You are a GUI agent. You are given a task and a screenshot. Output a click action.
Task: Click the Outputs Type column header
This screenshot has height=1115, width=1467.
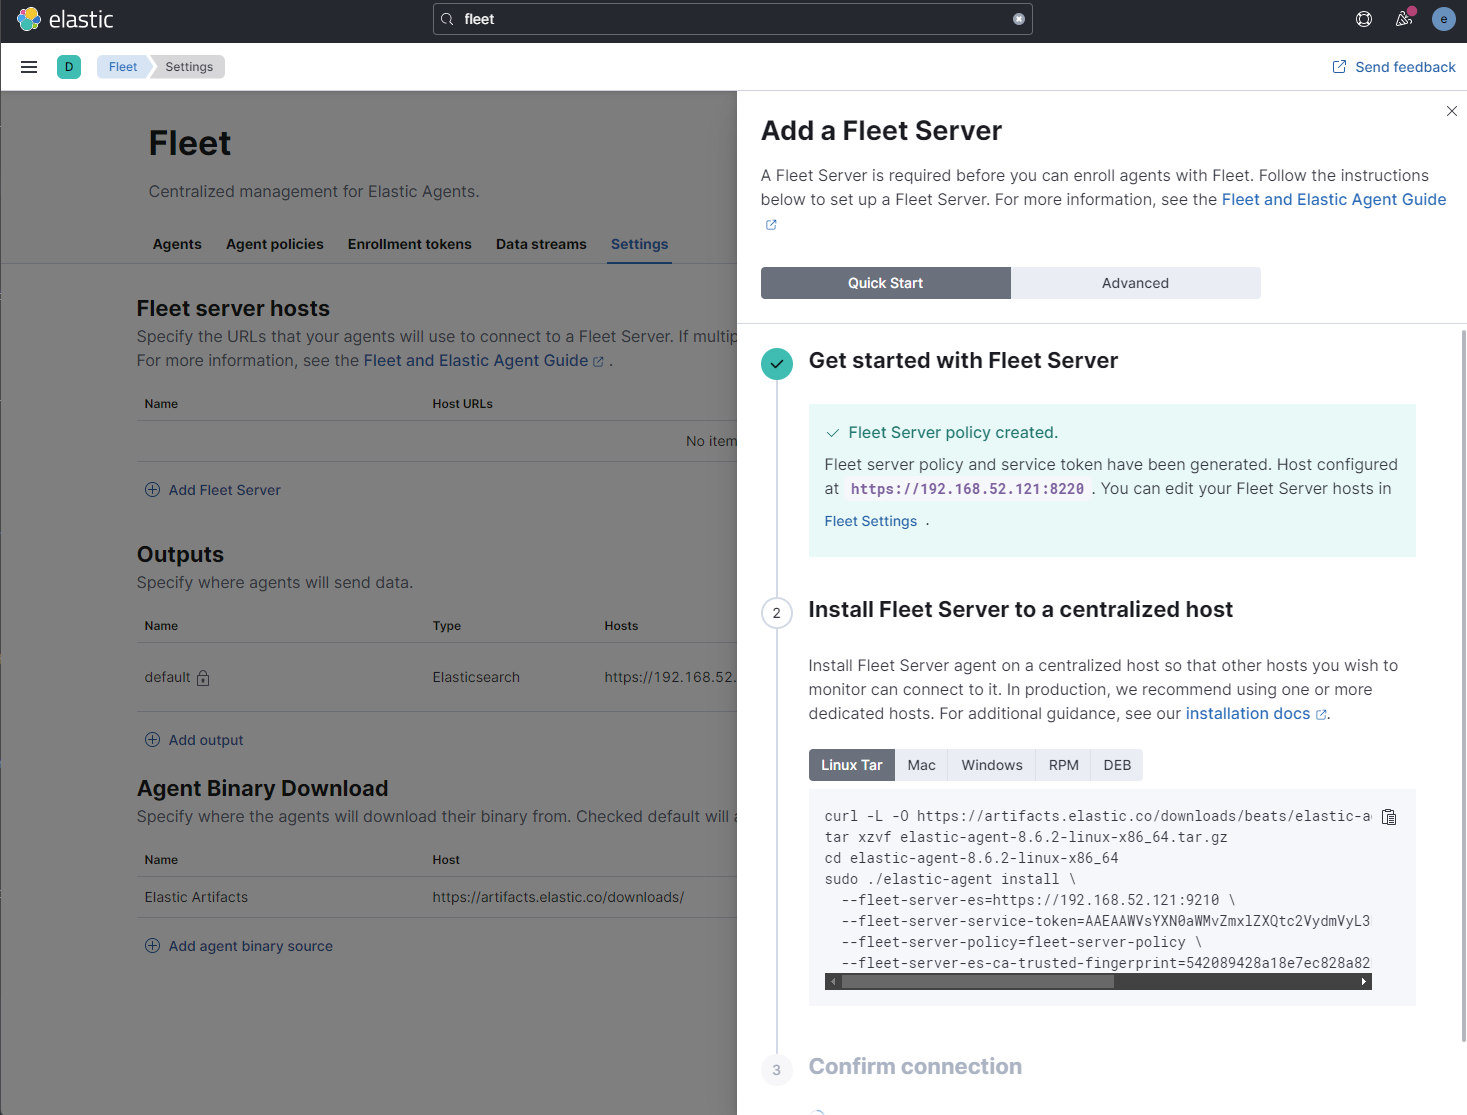447,626
